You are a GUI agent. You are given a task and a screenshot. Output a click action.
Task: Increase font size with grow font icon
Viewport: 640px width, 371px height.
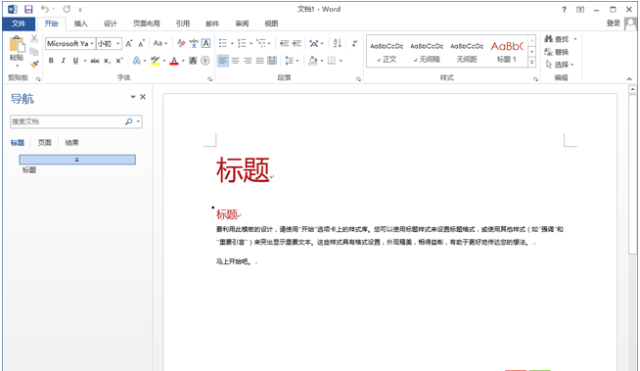[x=129, y=43]
